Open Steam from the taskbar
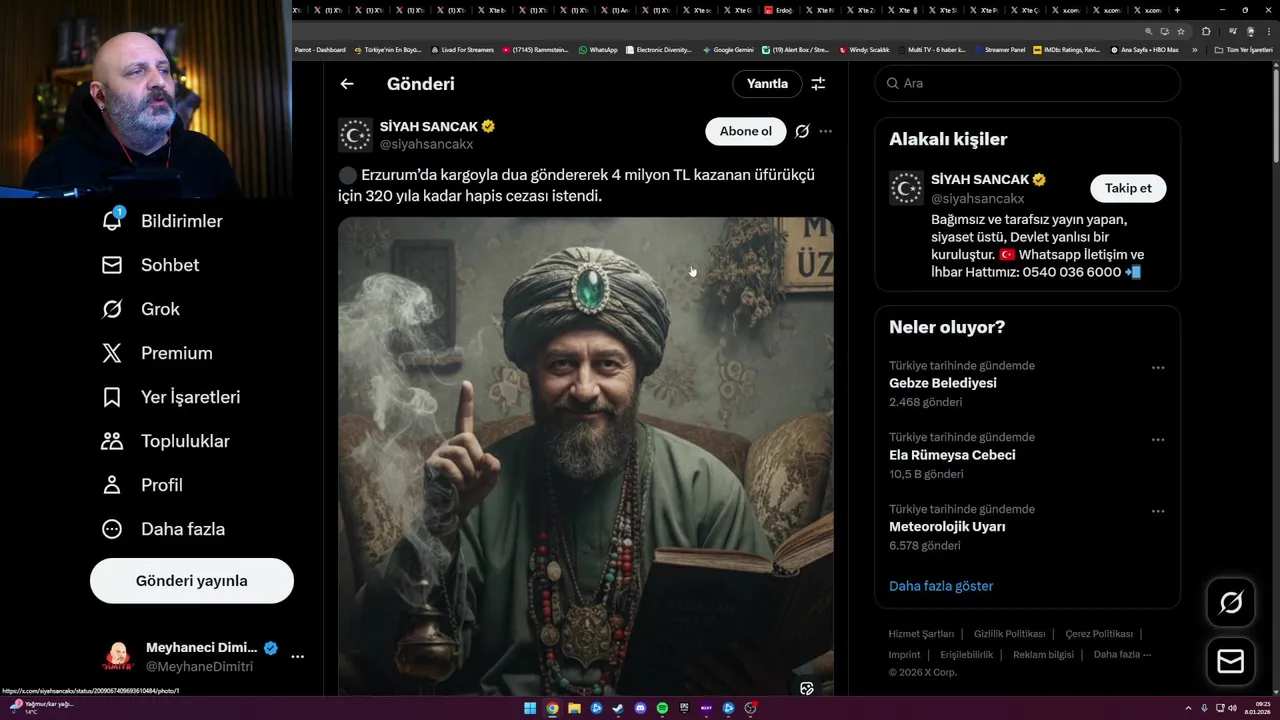 pyautogui.click(x=618, y=708)
